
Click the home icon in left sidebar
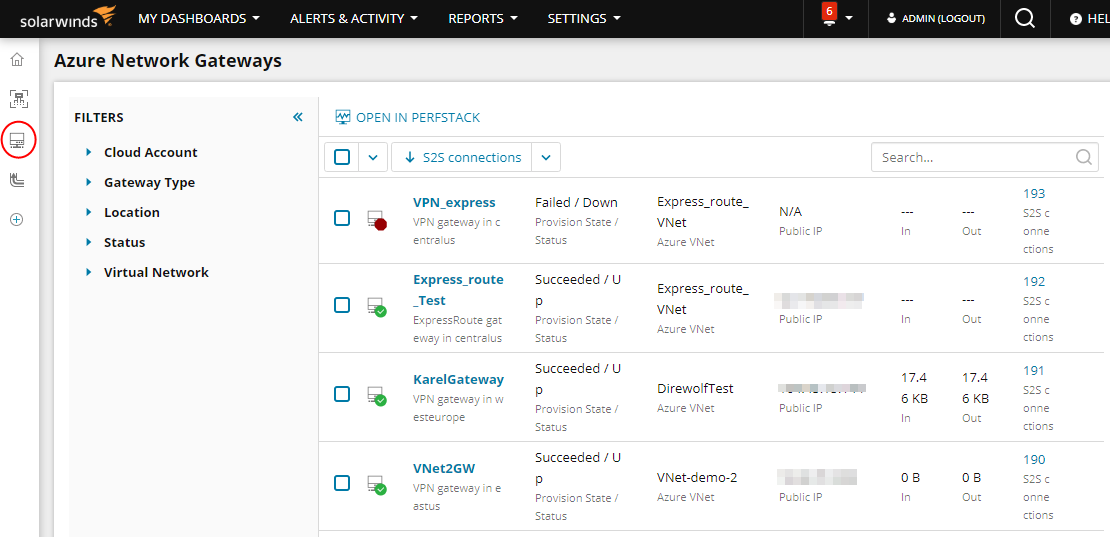coord(17,60)
